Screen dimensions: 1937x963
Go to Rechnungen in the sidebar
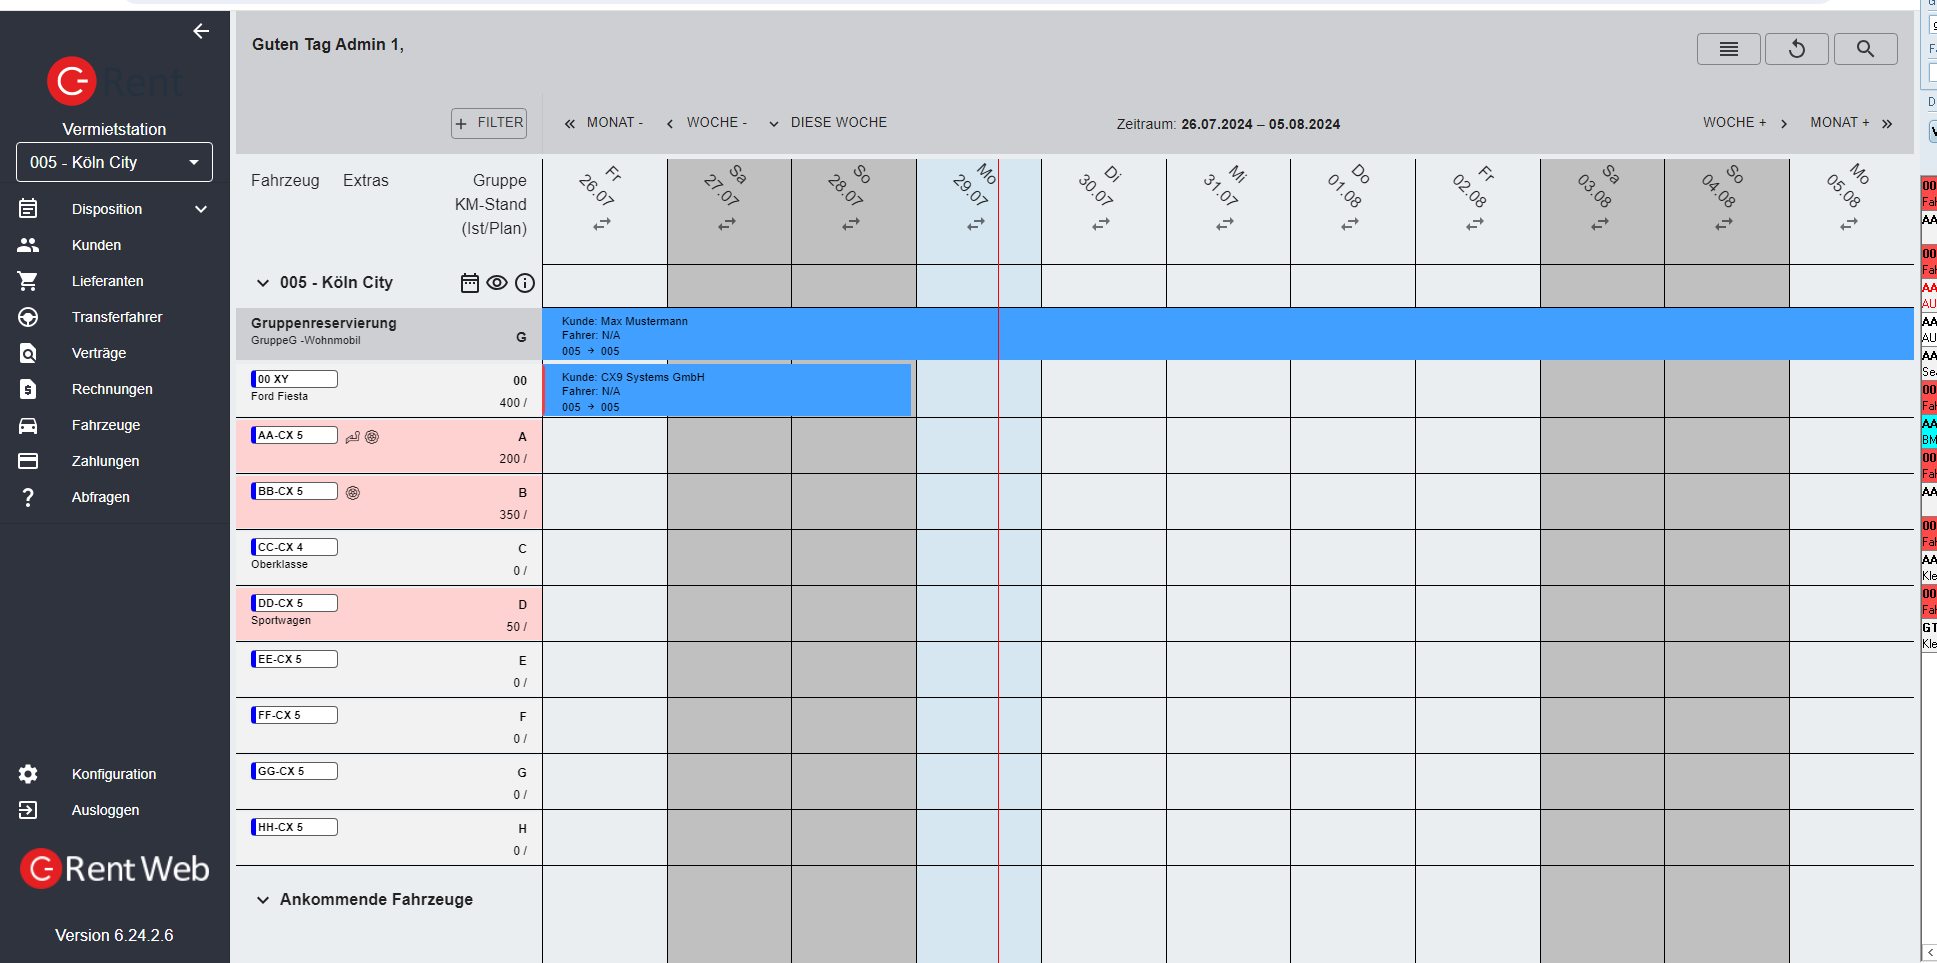point(111,389)
